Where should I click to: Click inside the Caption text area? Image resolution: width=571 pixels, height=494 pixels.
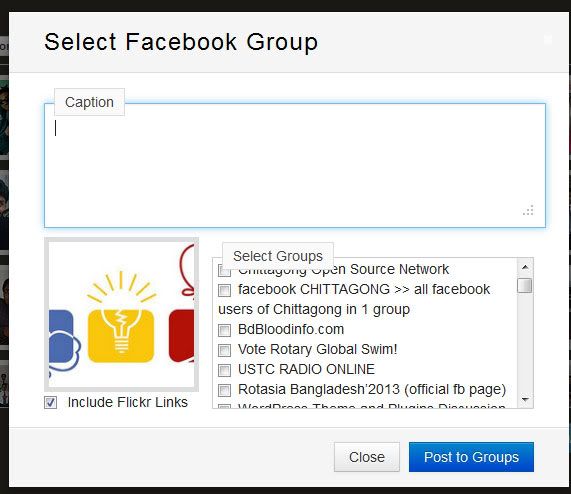tap(295, 166)
